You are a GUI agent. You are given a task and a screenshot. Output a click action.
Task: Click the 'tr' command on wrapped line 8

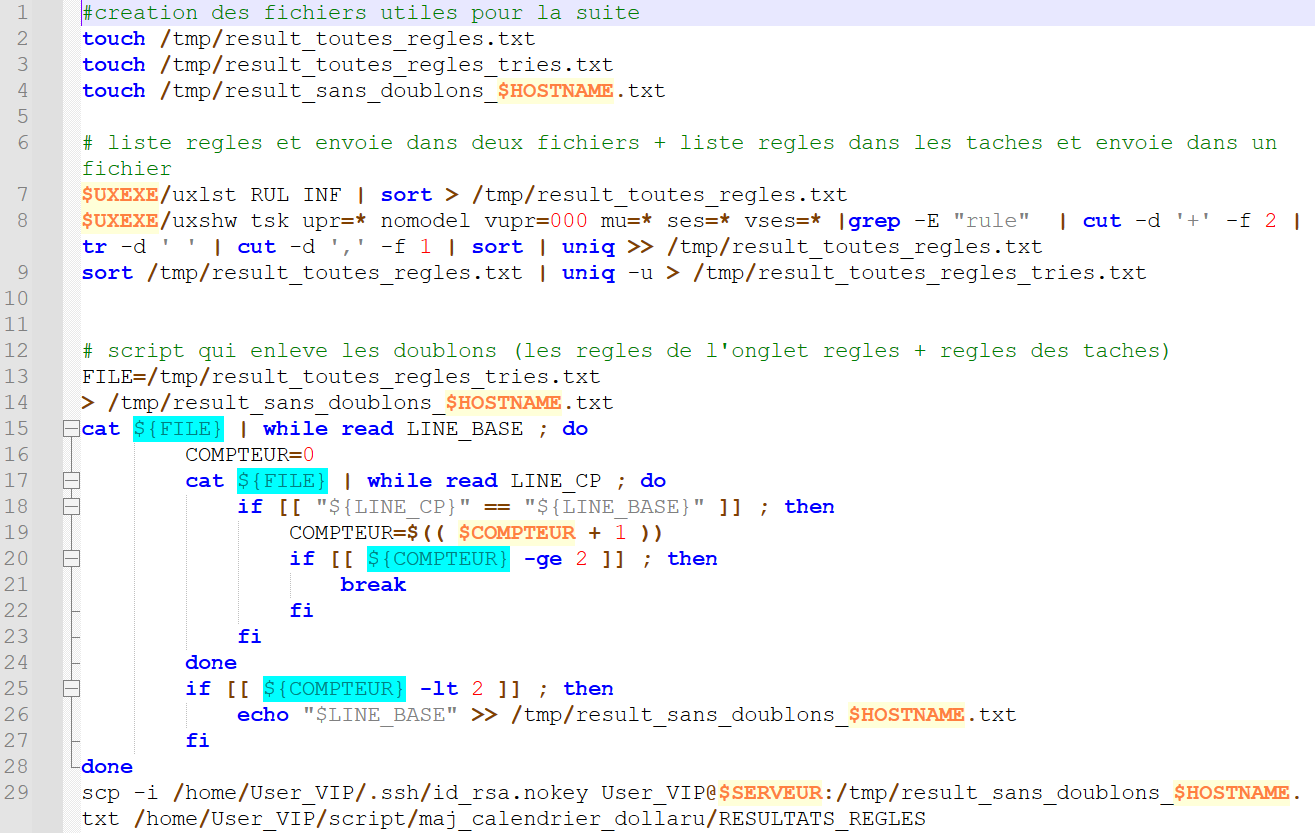95,247
